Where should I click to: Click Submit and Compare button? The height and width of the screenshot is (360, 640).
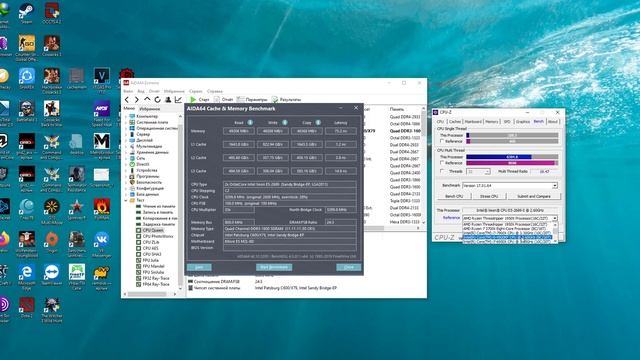click(534, 196)
